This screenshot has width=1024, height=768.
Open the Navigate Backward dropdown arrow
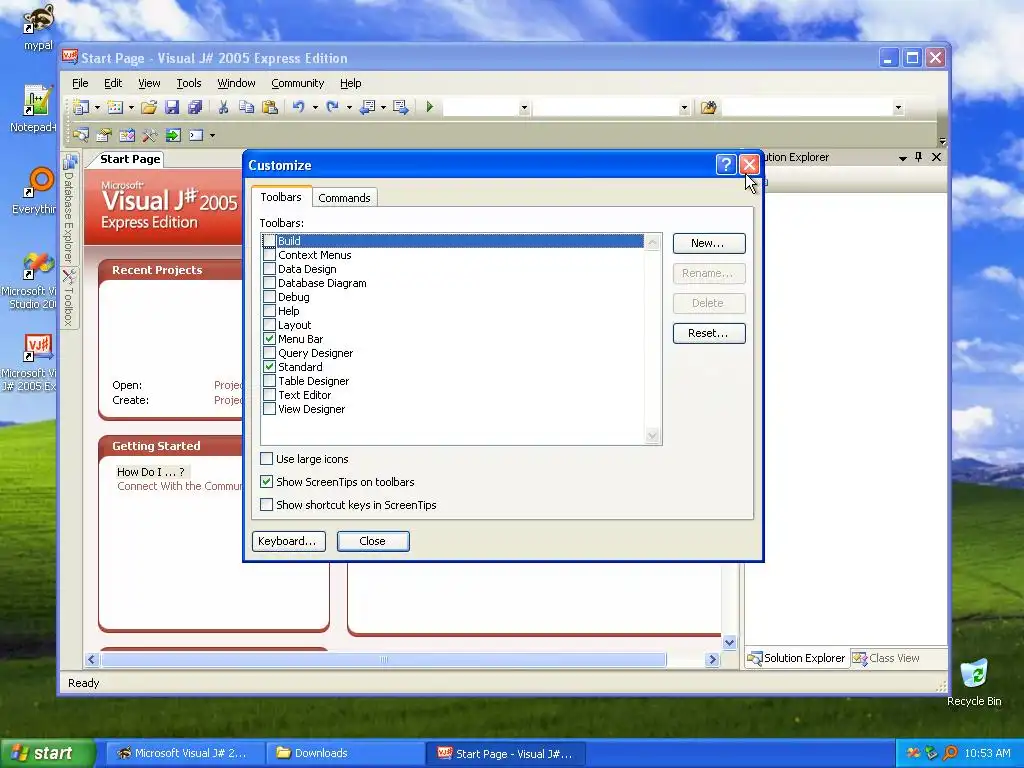click(383, 107)
